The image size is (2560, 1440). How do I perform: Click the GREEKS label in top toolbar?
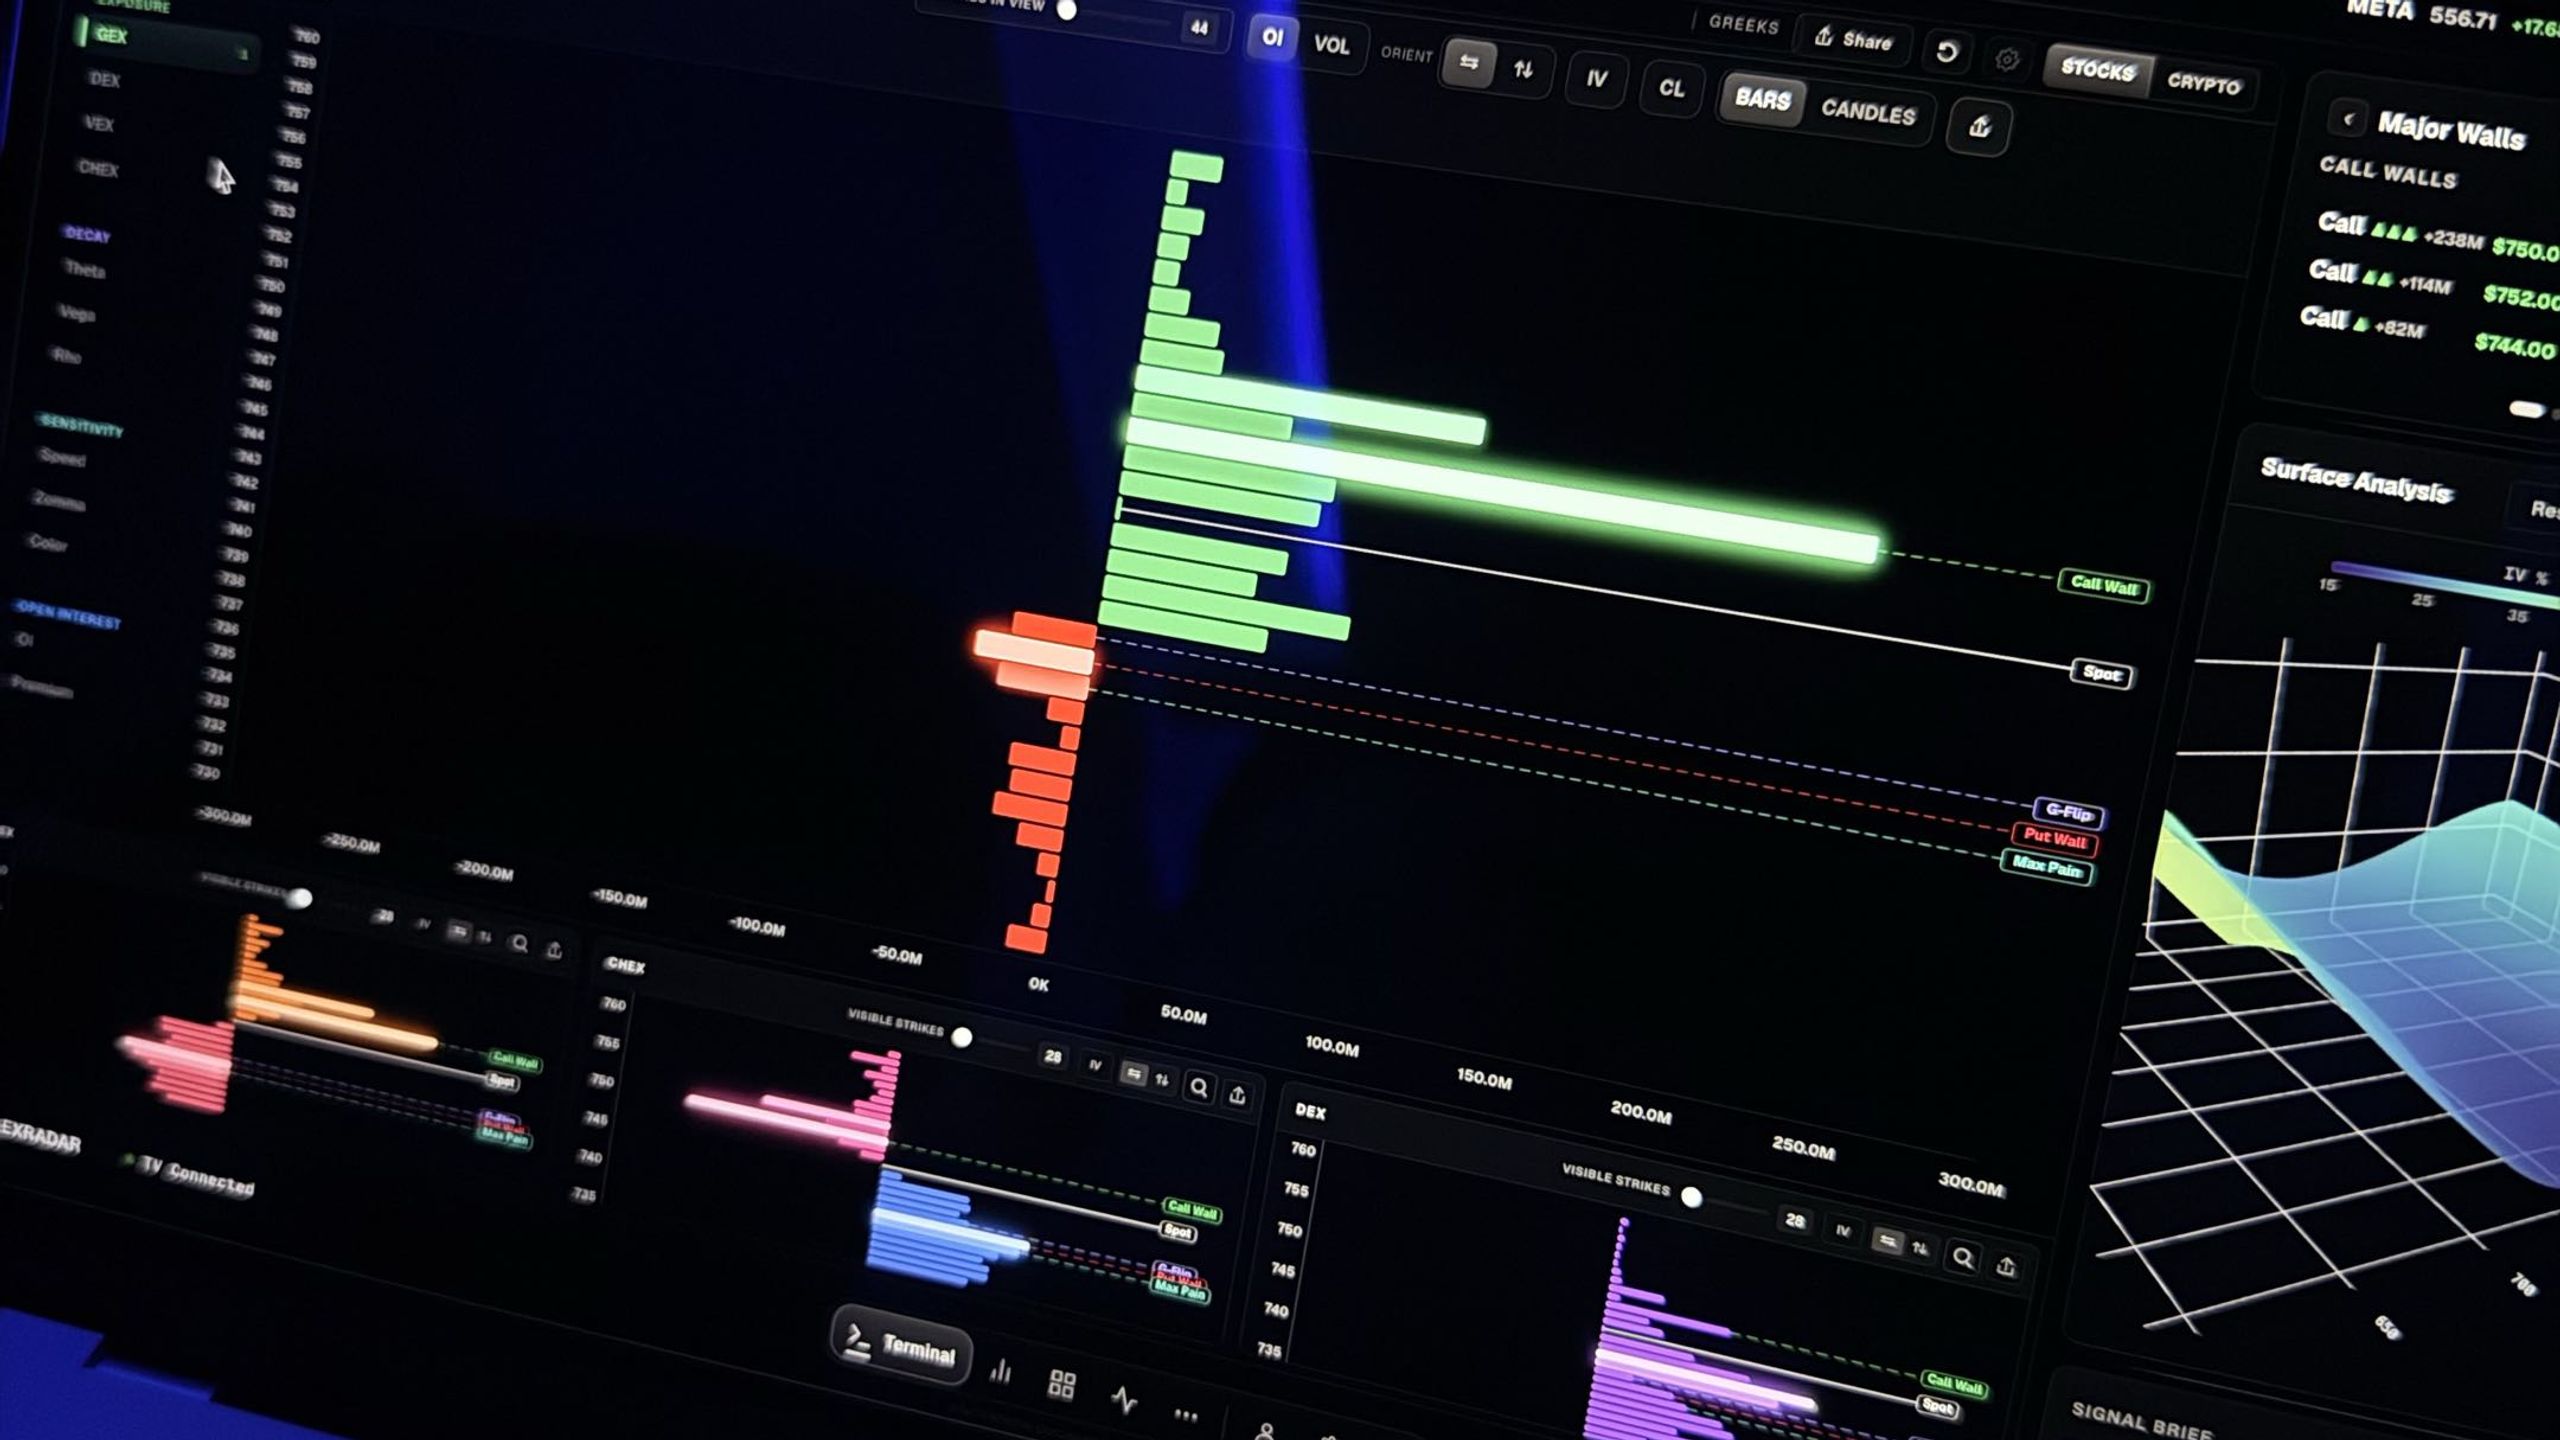tap(1743, 24)
